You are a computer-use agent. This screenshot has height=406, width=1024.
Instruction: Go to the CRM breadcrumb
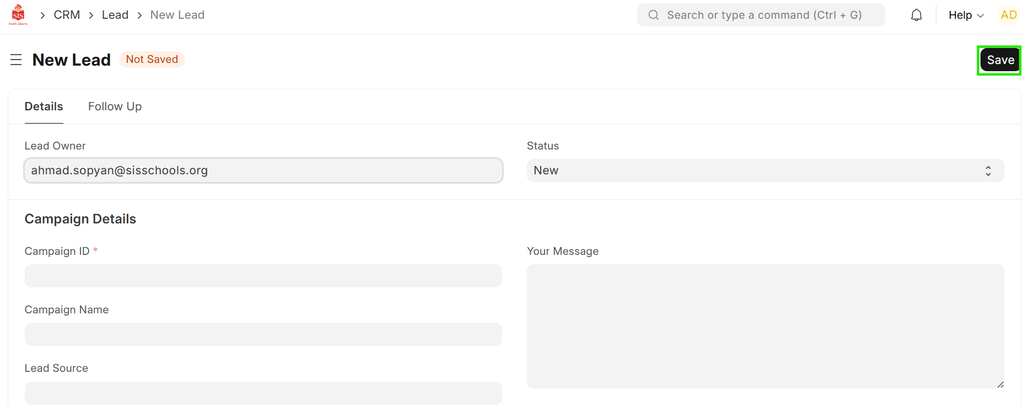67,15
